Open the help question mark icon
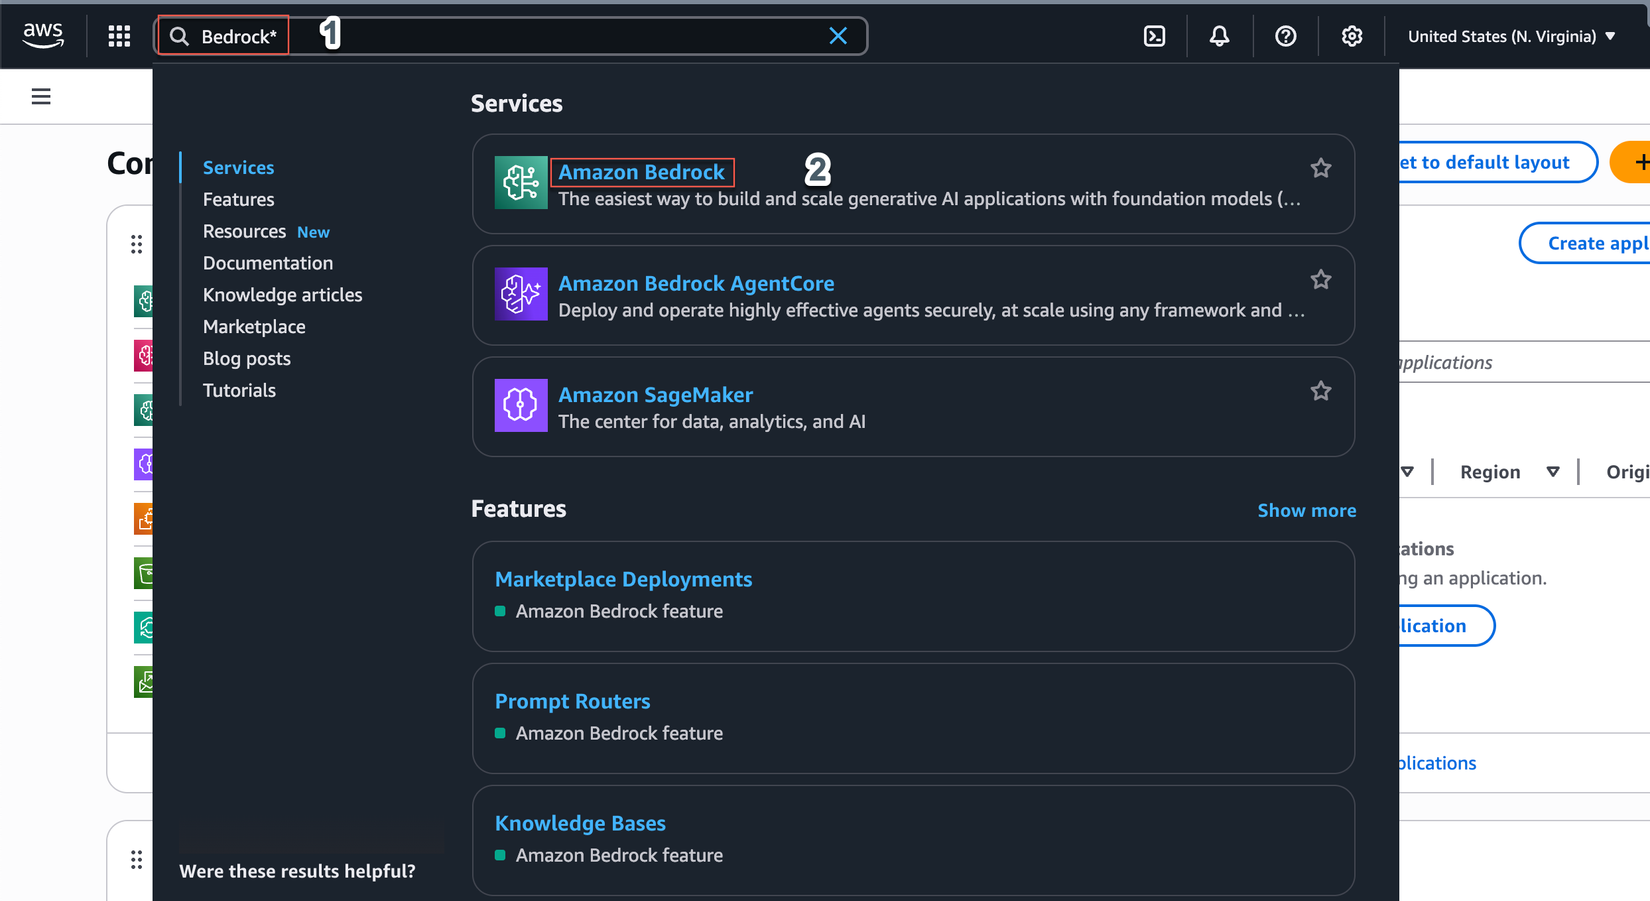The width and height of the screenshot is (1650, 901). (x=1285, y=36)
